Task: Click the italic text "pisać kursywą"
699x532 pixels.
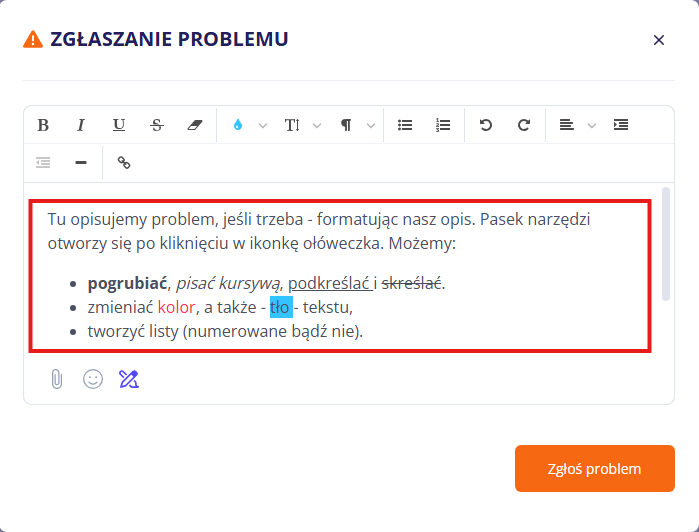Action: 228,284
